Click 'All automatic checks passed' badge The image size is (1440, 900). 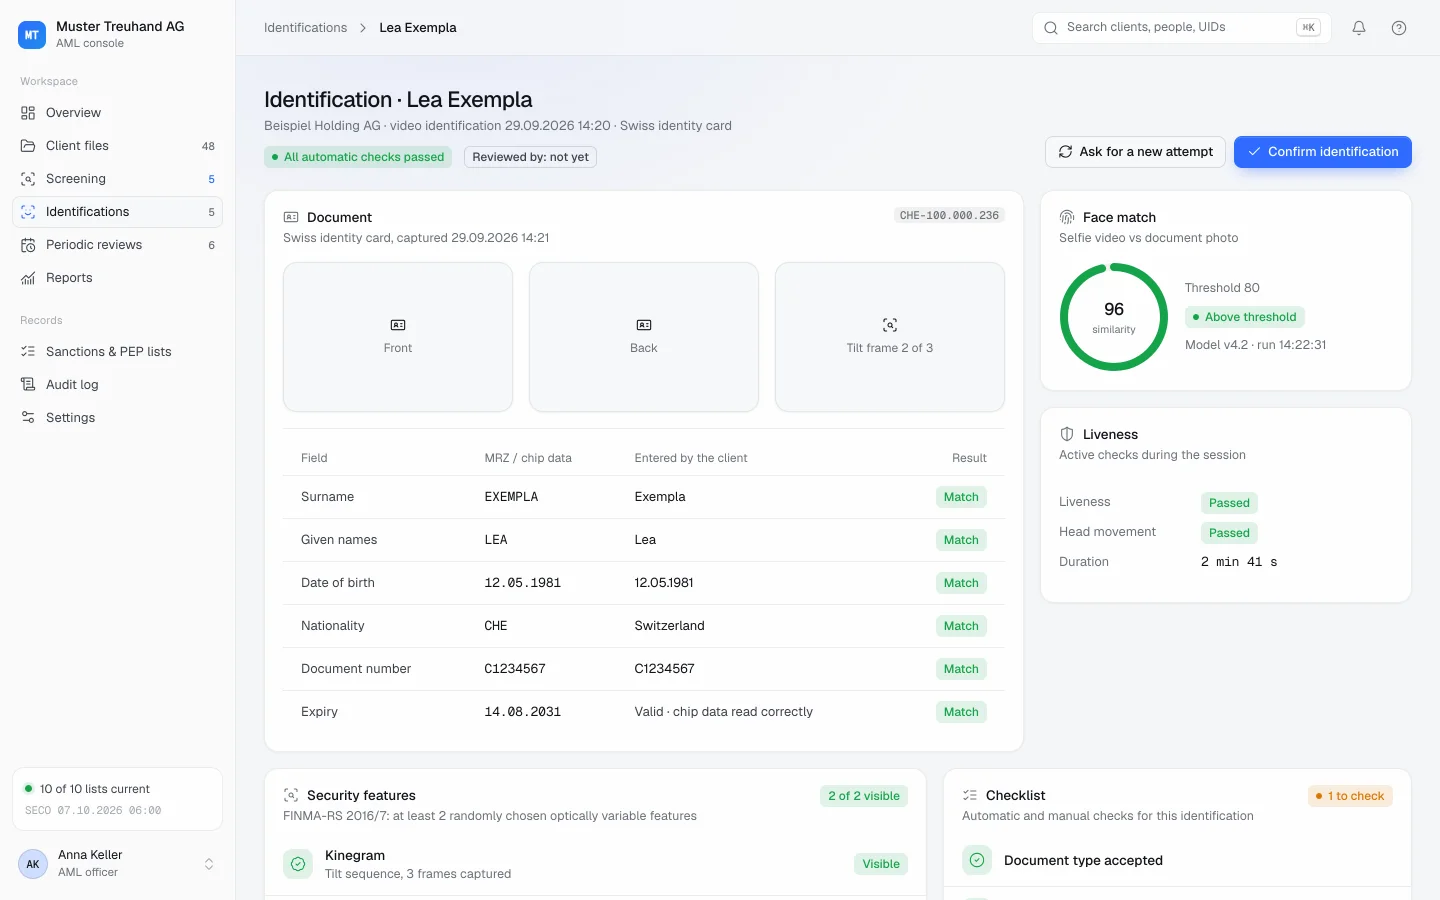(358, 157)
